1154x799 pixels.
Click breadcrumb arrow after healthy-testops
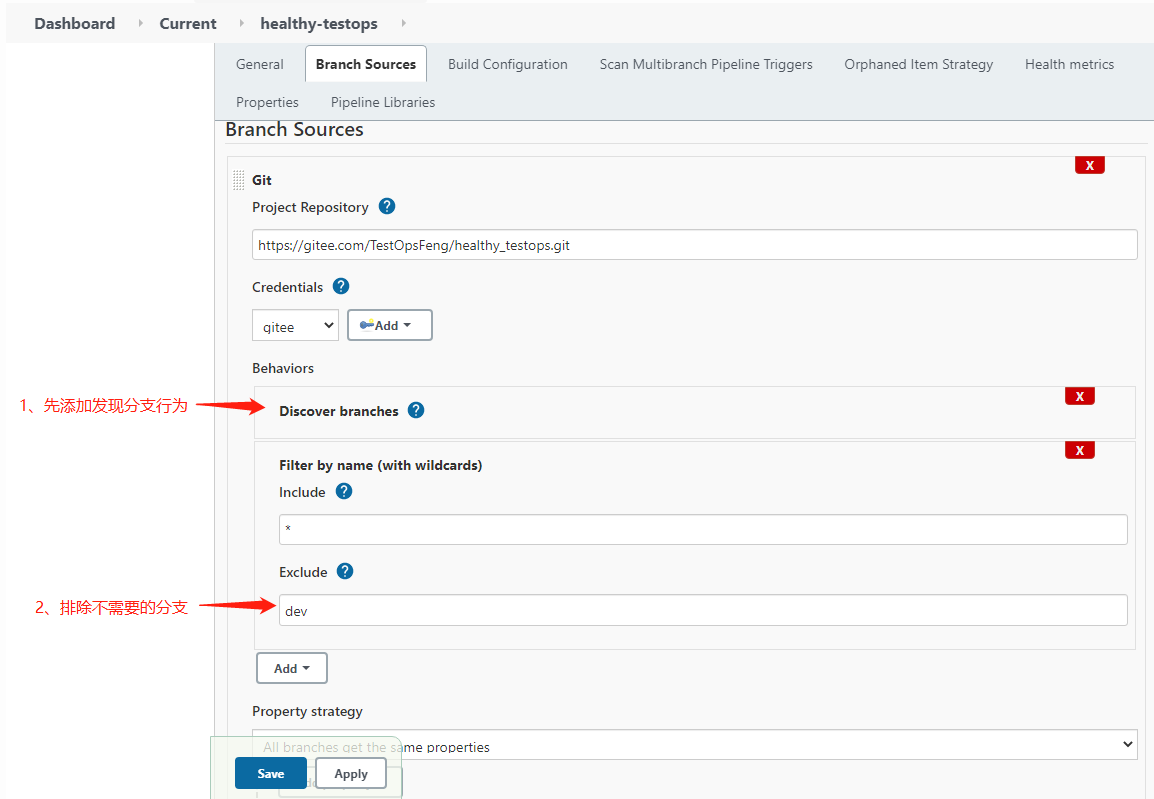(x=403, y=24)
